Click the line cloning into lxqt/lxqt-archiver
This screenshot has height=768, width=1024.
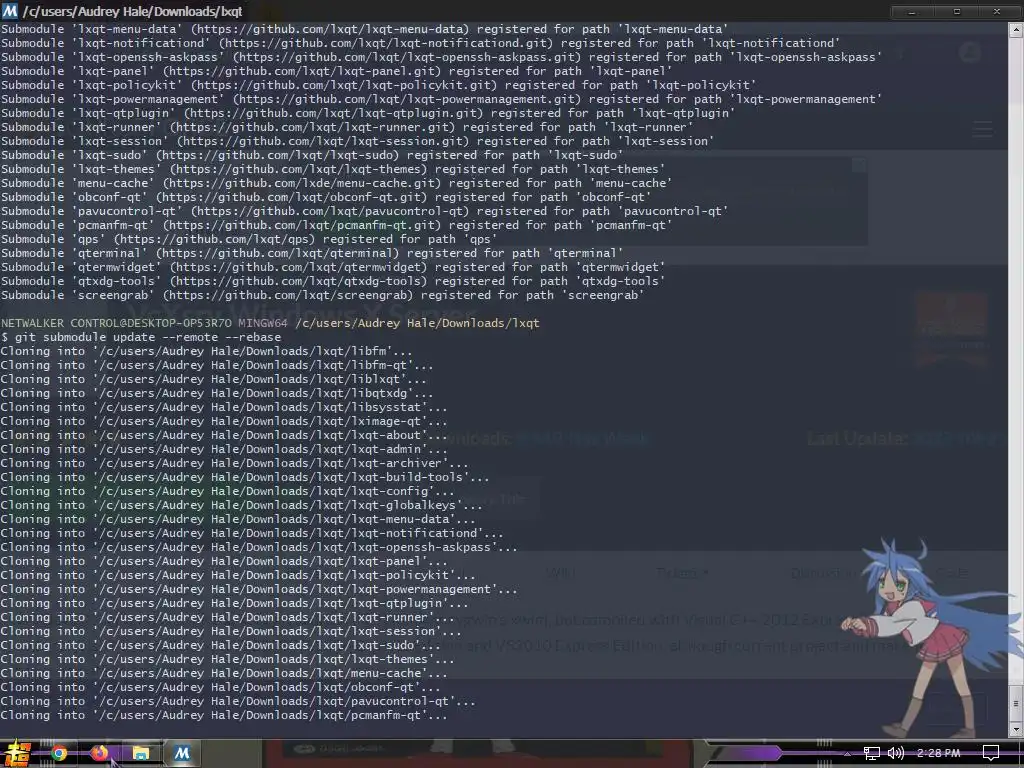(234, 463)
